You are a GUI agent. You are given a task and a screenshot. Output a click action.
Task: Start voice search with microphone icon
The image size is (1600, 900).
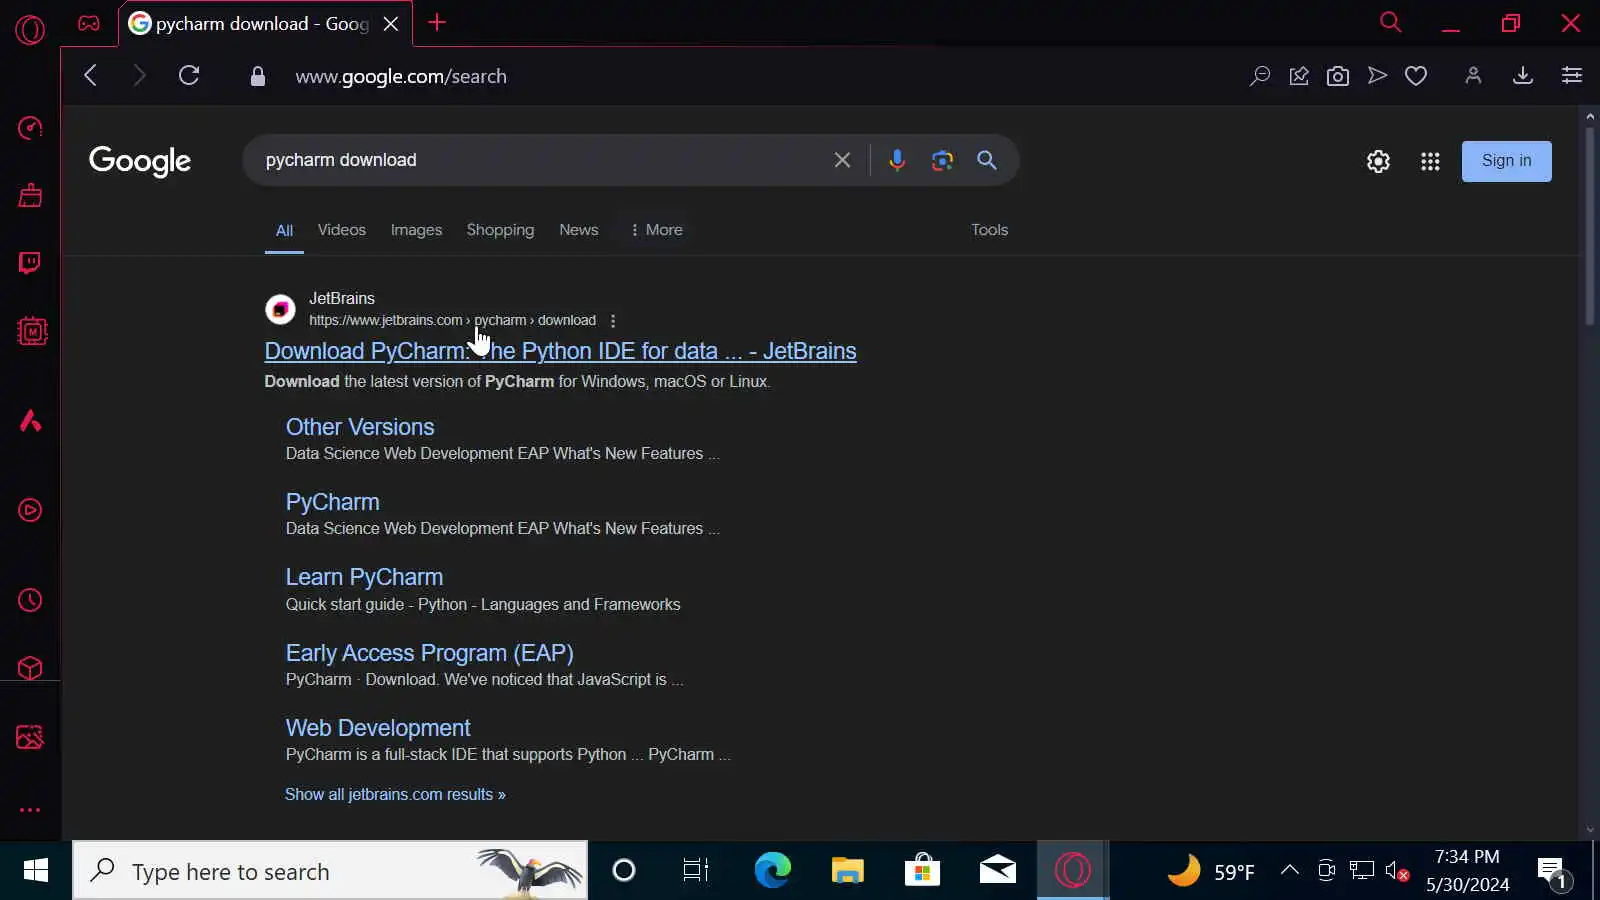click(897, 160)
